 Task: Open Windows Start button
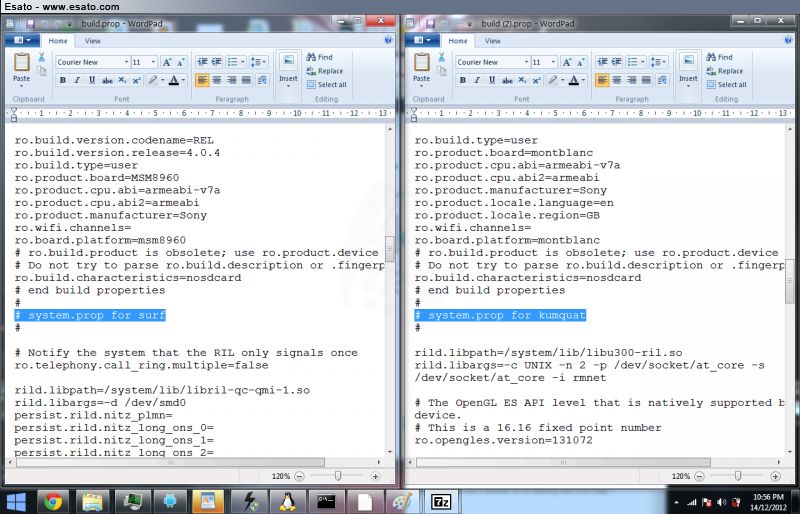15,502
